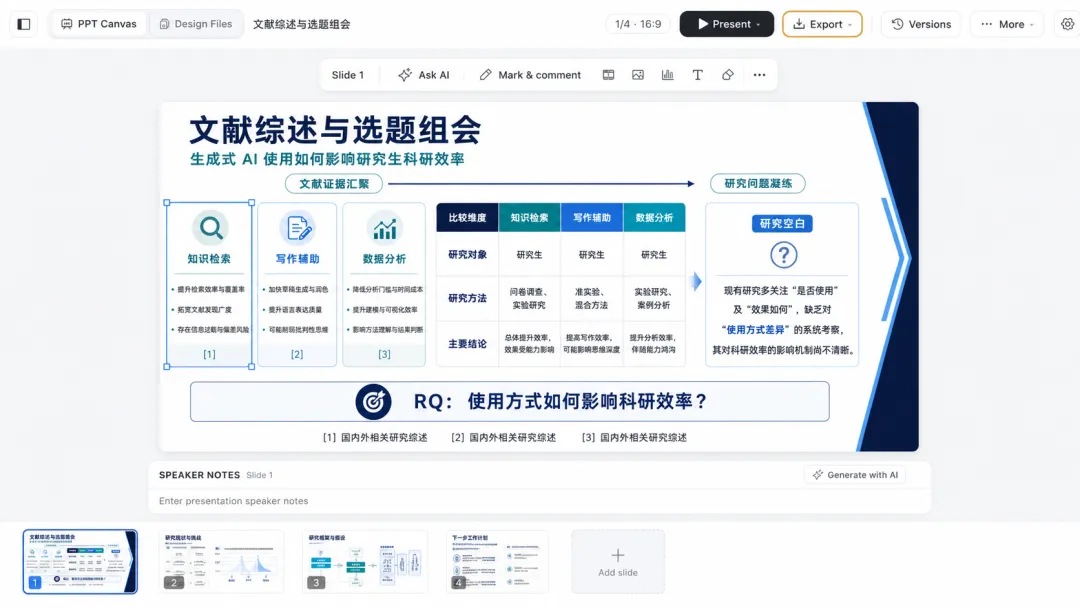Click footnote [3] 国内外相关研究综述
The width and height of the screenshot is (1080, 608).
click(x=634, y=437)
